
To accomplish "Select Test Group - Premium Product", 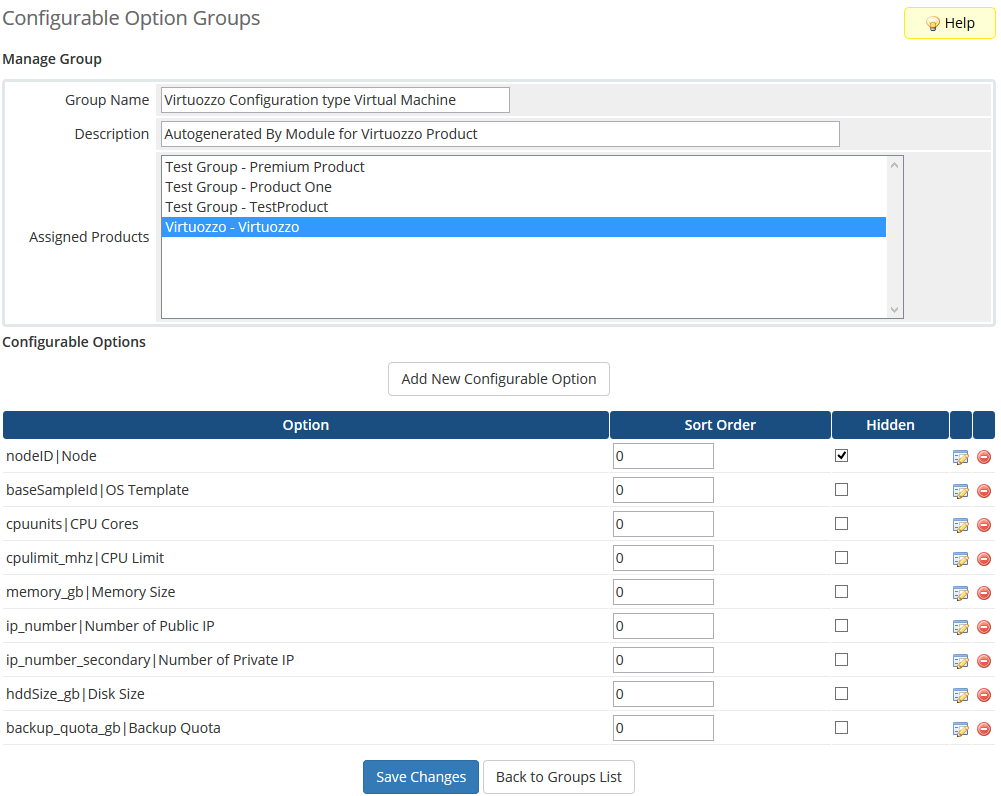I will (523, 167).
